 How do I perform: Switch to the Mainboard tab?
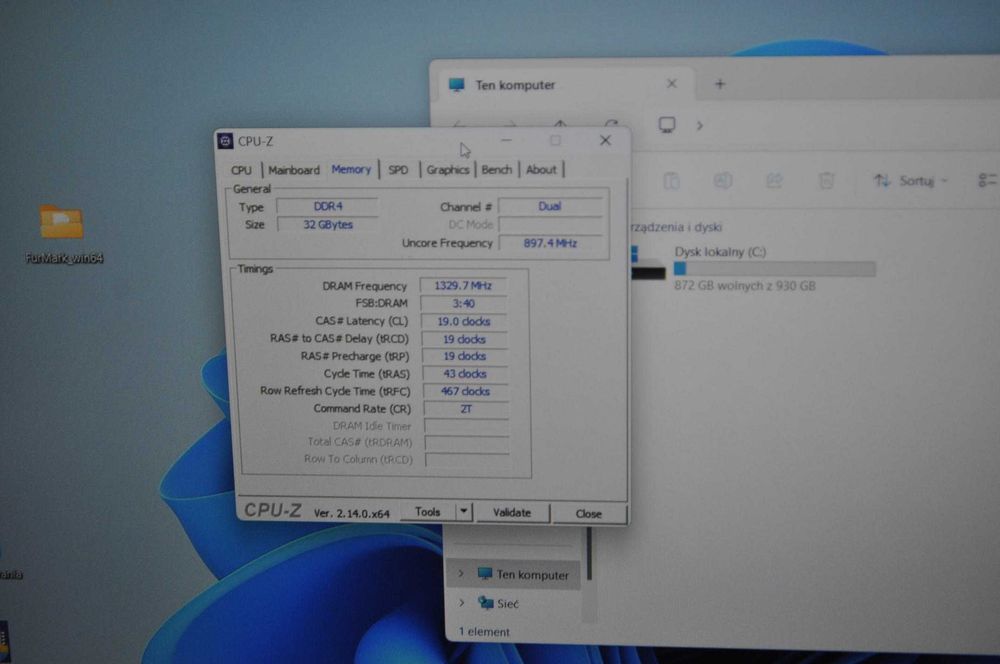[294, 170]
